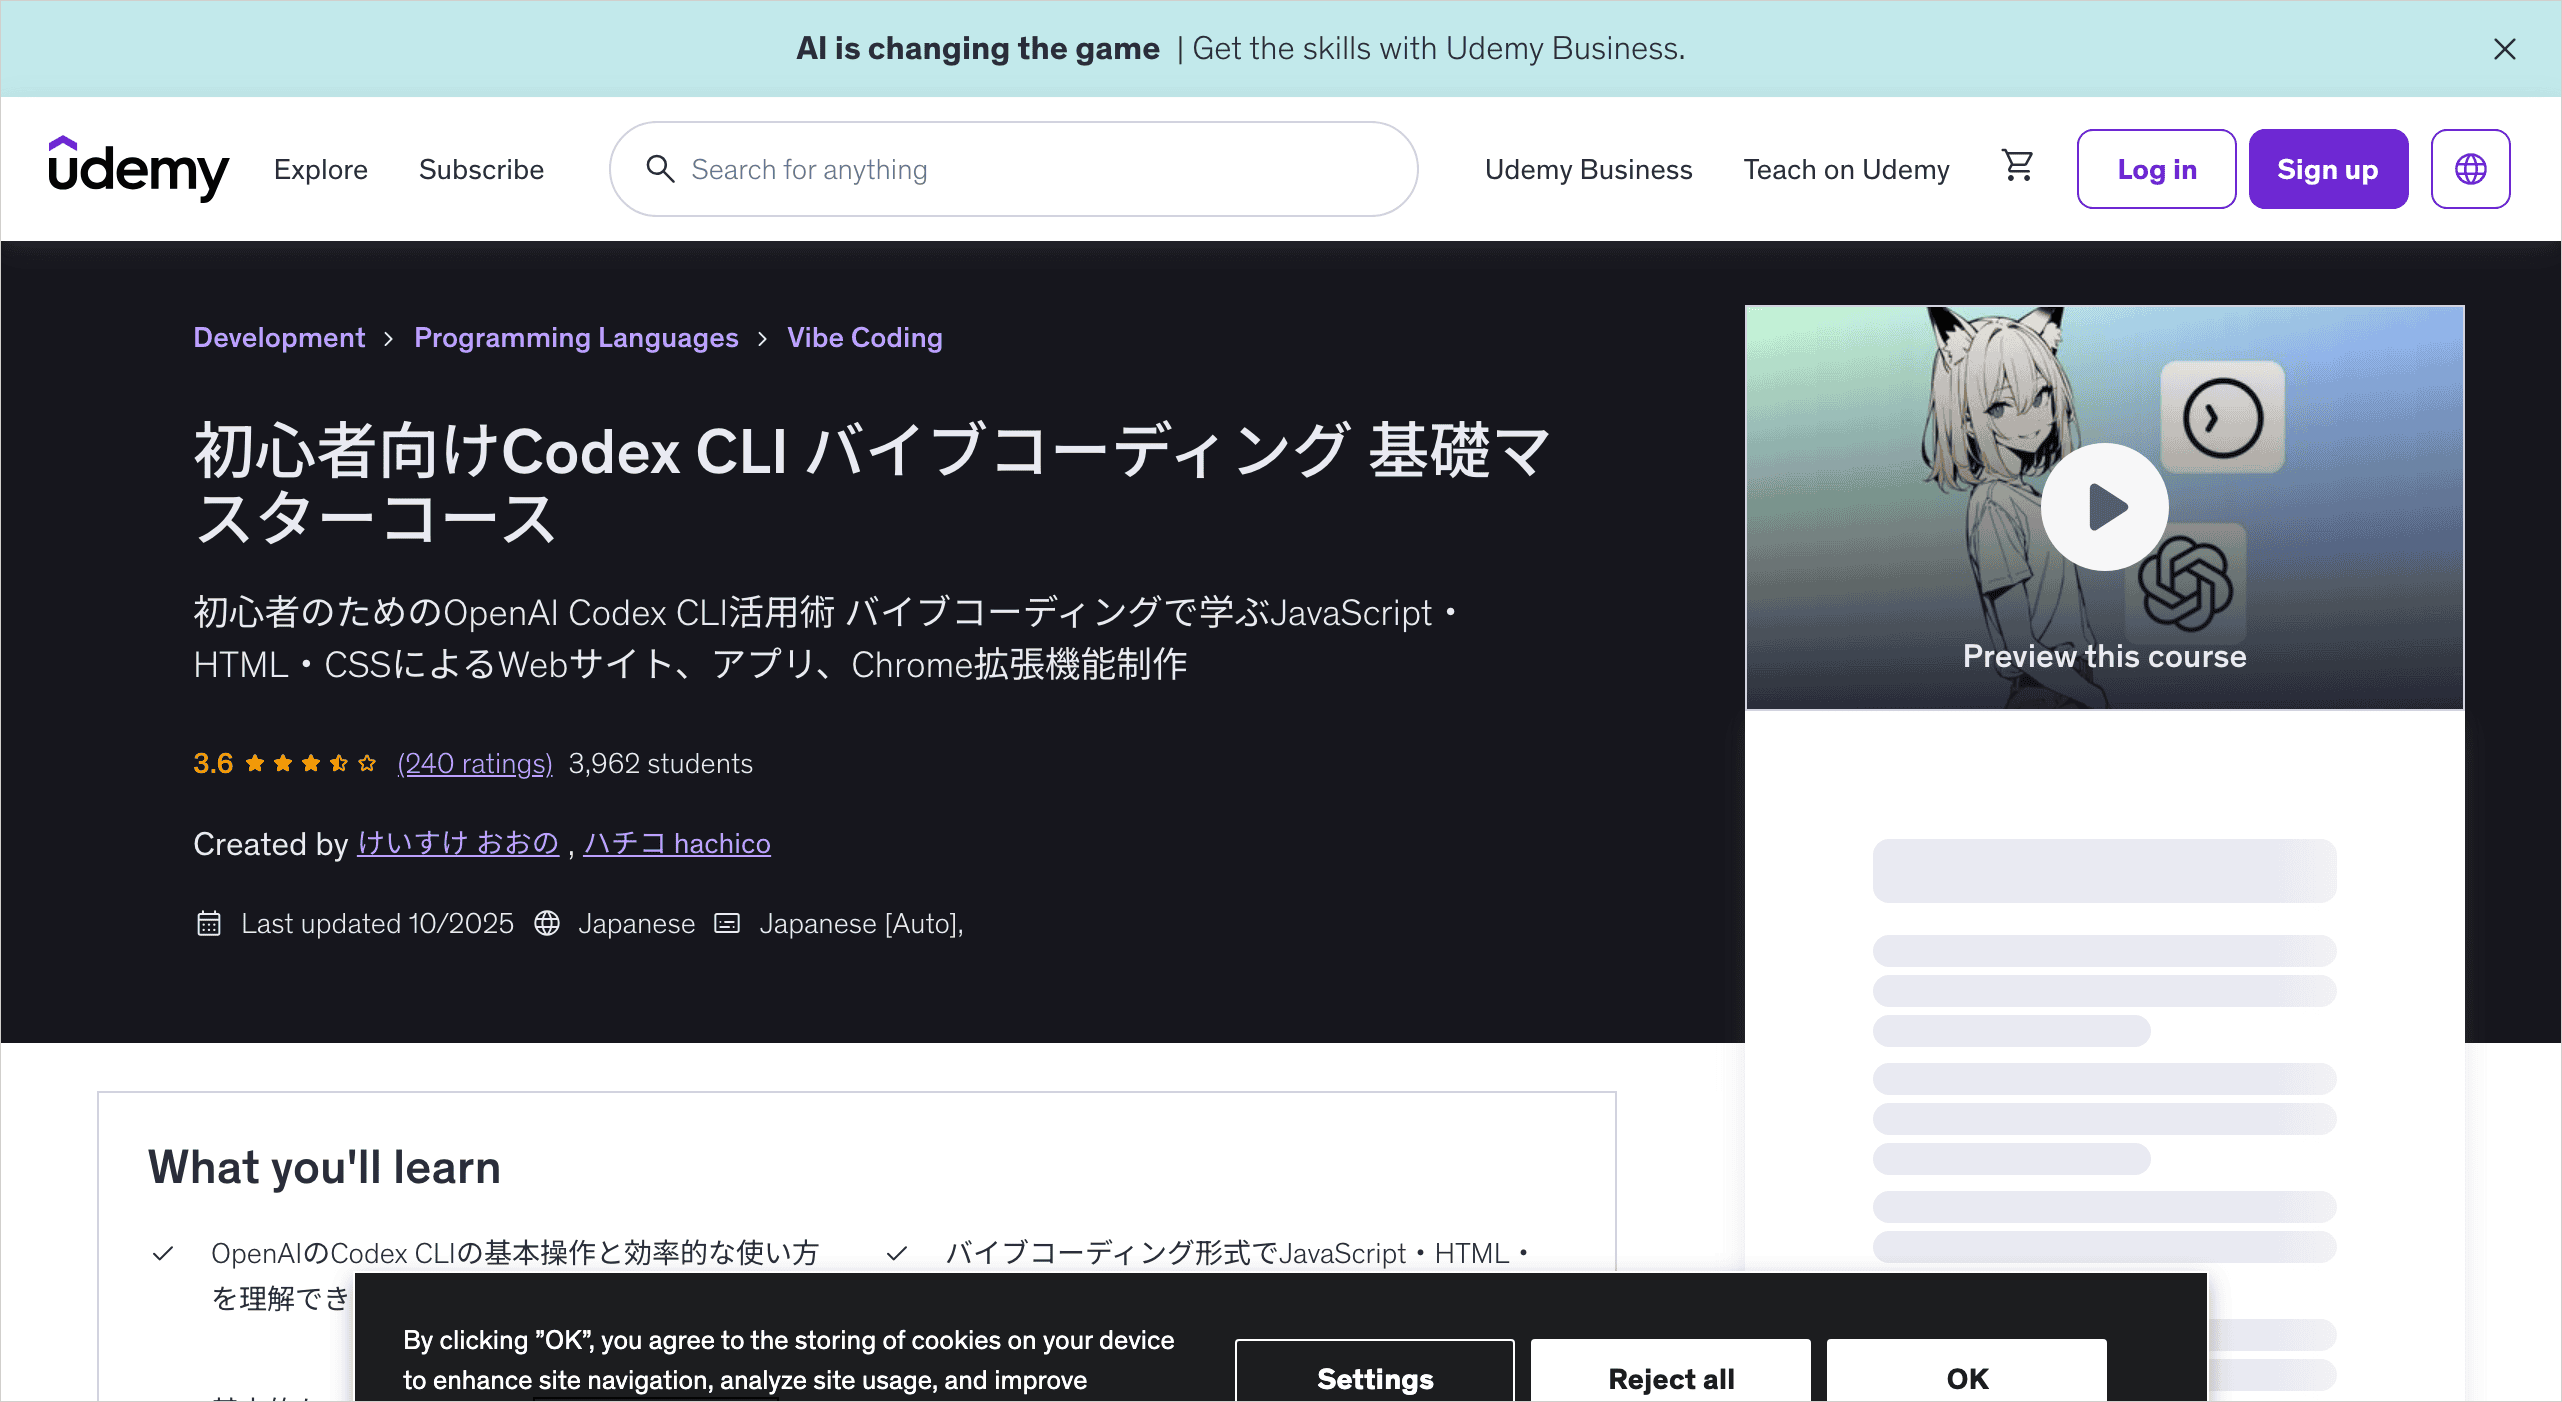Click the Sign up button
Screen dimensions: 2562x1402
(x=2328, y=169)
